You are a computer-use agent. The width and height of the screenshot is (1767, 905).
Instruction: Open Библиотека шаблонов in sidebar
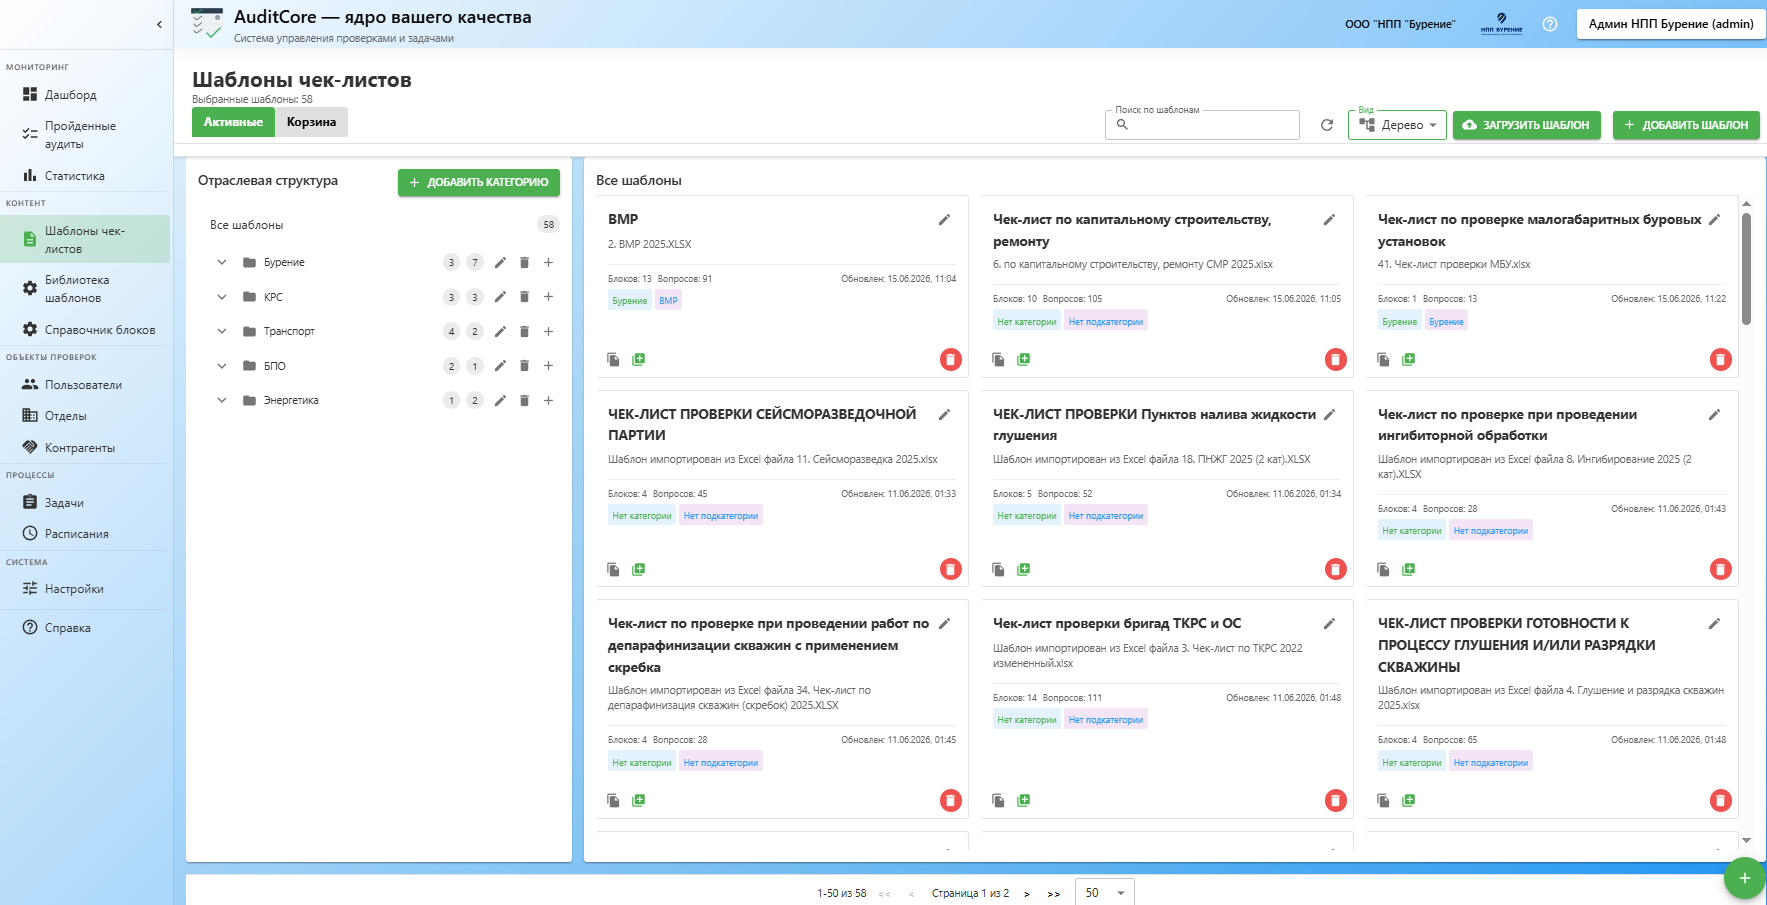(x=85, y=289)
